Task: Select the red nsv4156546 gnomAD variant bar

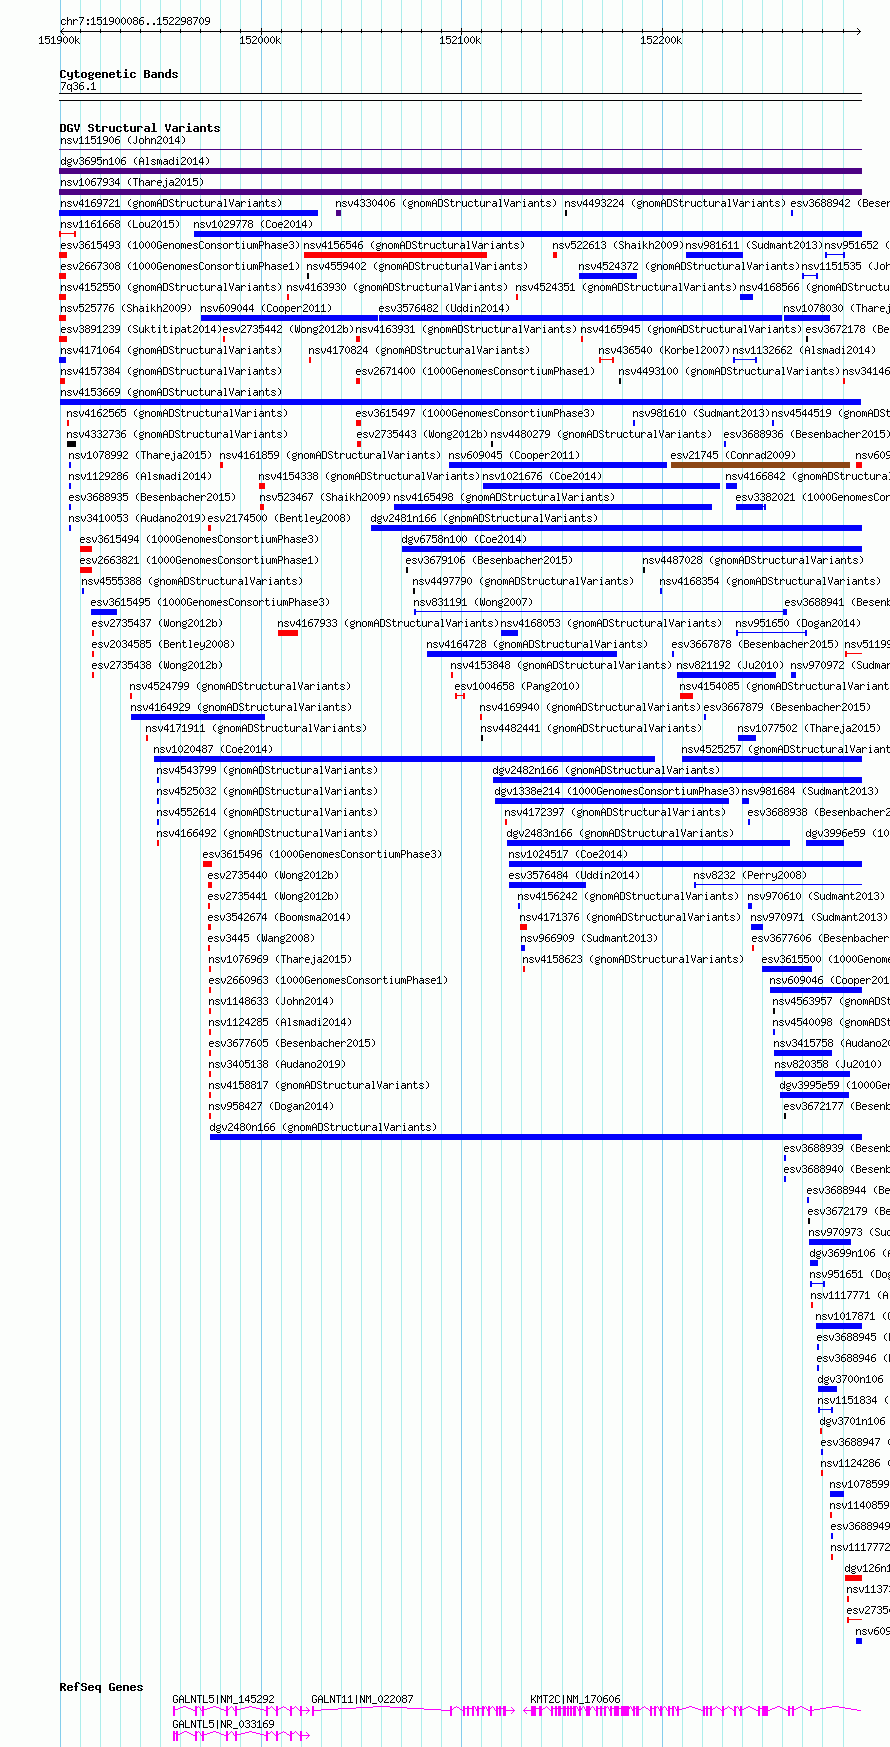Action: tap(395, 255)
